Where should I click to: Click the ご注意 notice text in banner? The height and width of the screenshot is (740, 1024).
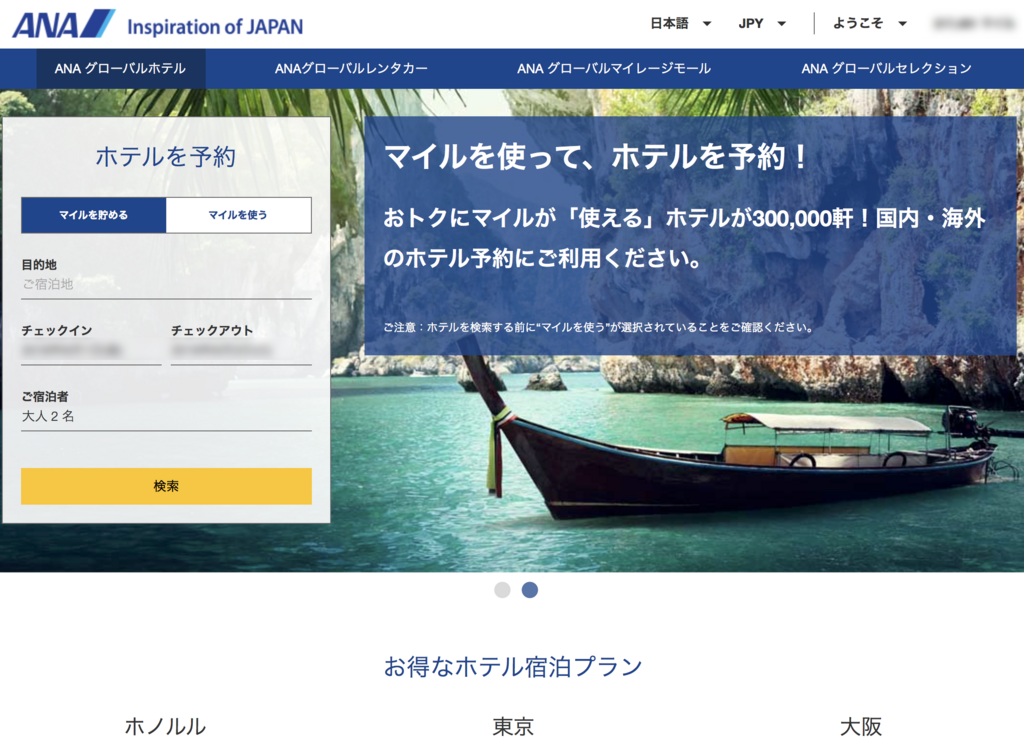(598, 327)
